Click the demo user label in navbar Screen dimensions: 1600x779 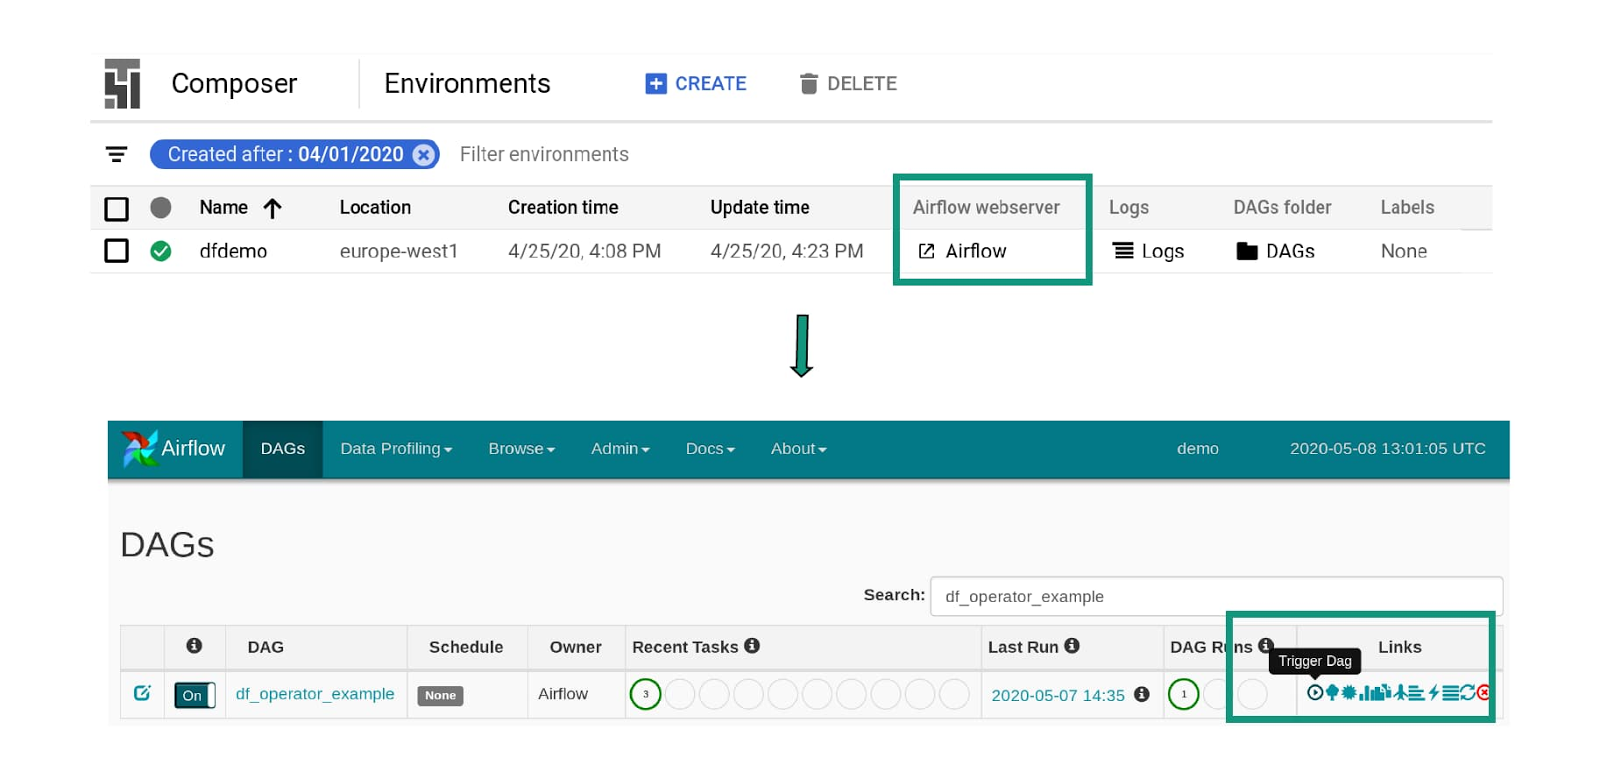(x=1198, y=449)
